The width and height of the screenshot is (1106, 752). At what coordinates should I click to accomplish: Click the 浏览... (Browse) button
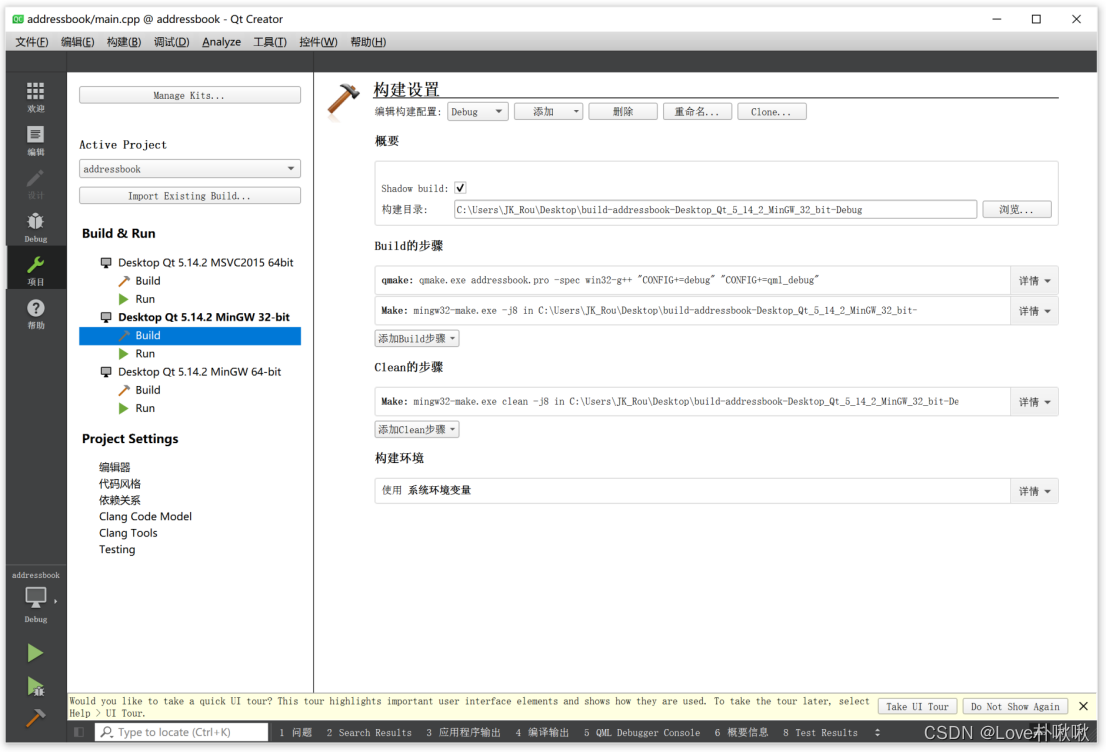pyautogui.click(x=1016, y=210)
